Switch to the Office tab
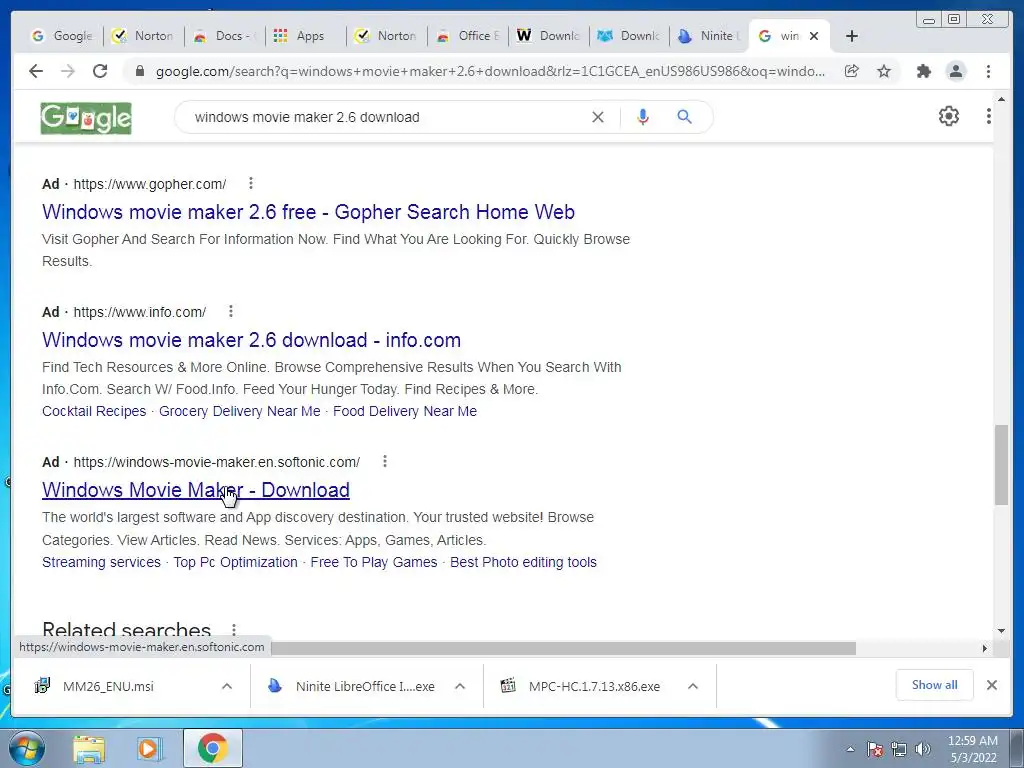Screen dimensions: 1024x768 [x=467, y=36]
